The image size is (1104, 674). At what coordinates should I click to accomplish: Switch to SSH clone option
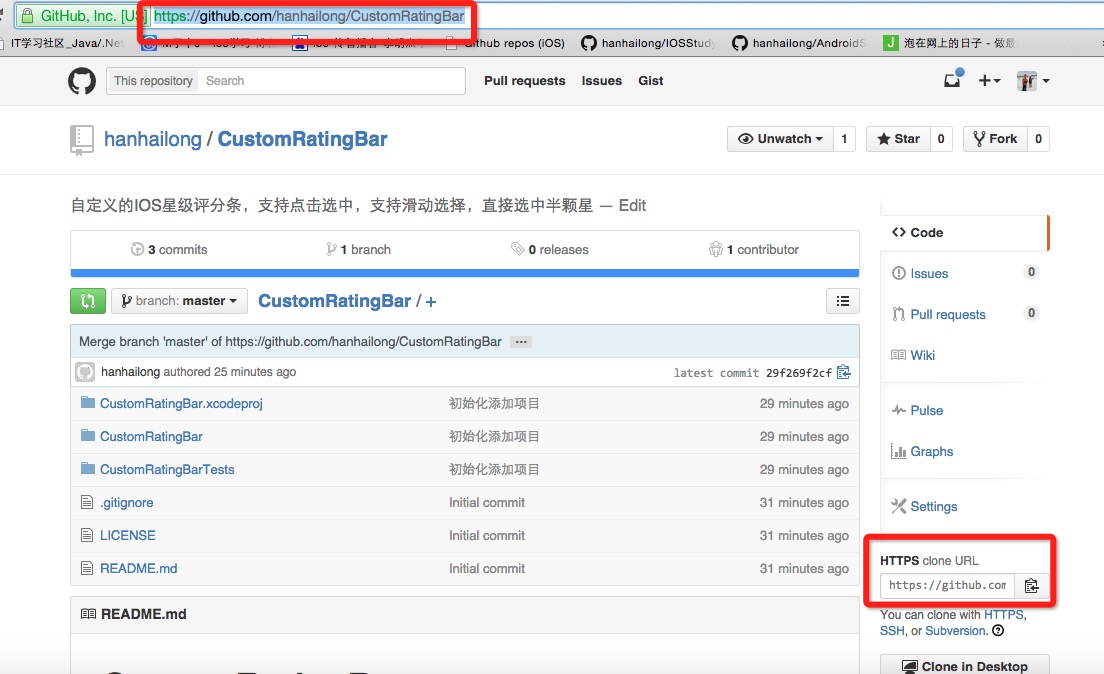click(891, 631)
